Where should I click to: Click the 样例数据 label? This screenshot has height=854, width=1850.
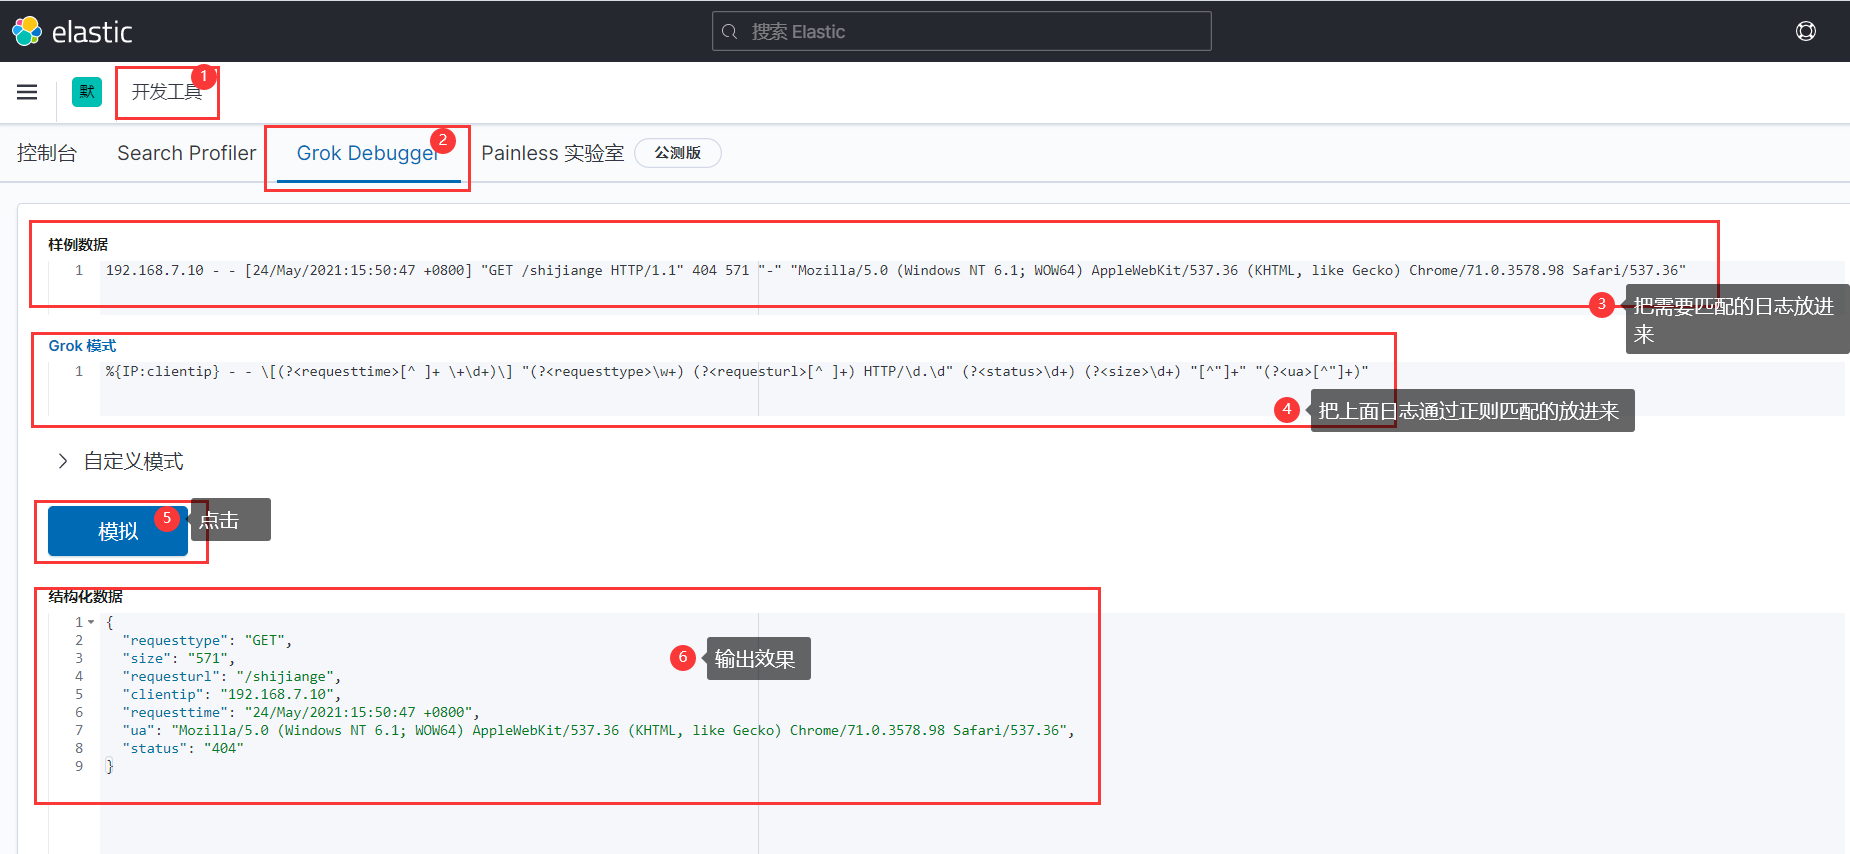click(x=78, y=244)
